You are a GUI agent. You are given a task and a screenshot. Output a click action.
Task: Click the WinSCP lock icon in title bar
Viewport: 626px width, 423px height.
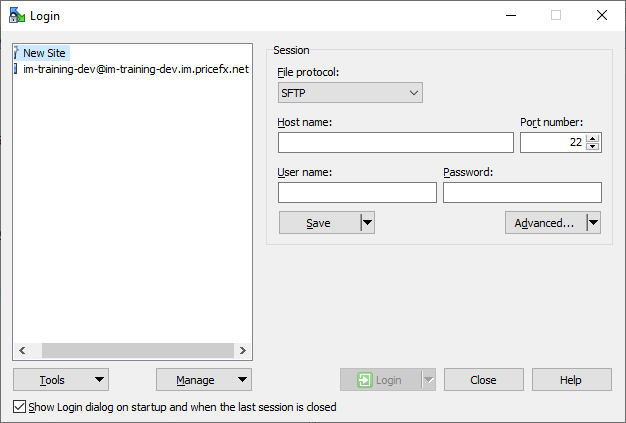[17, 15]
